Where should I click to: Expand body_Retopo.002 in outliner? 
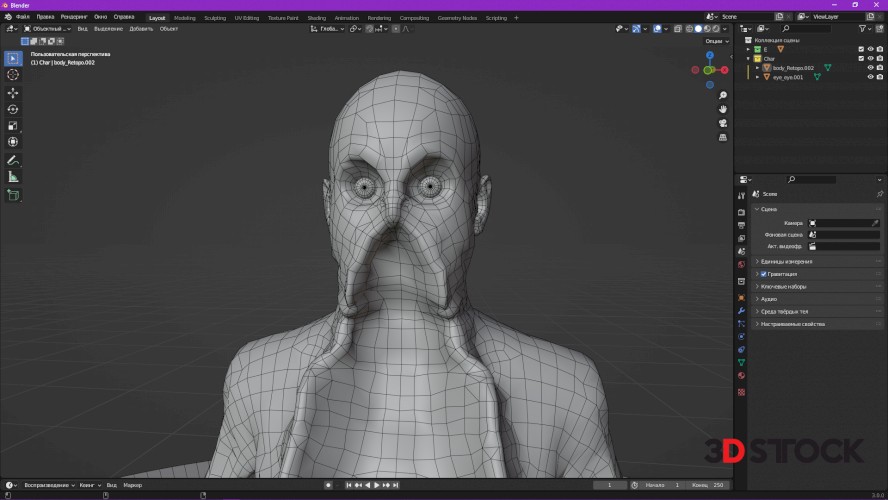tap(758, 68)
